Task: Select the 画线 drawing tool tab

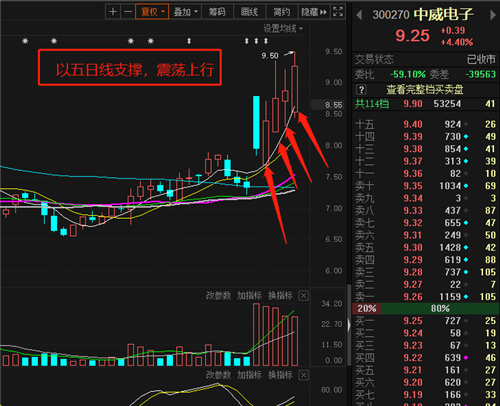Action: pos(249,12)
